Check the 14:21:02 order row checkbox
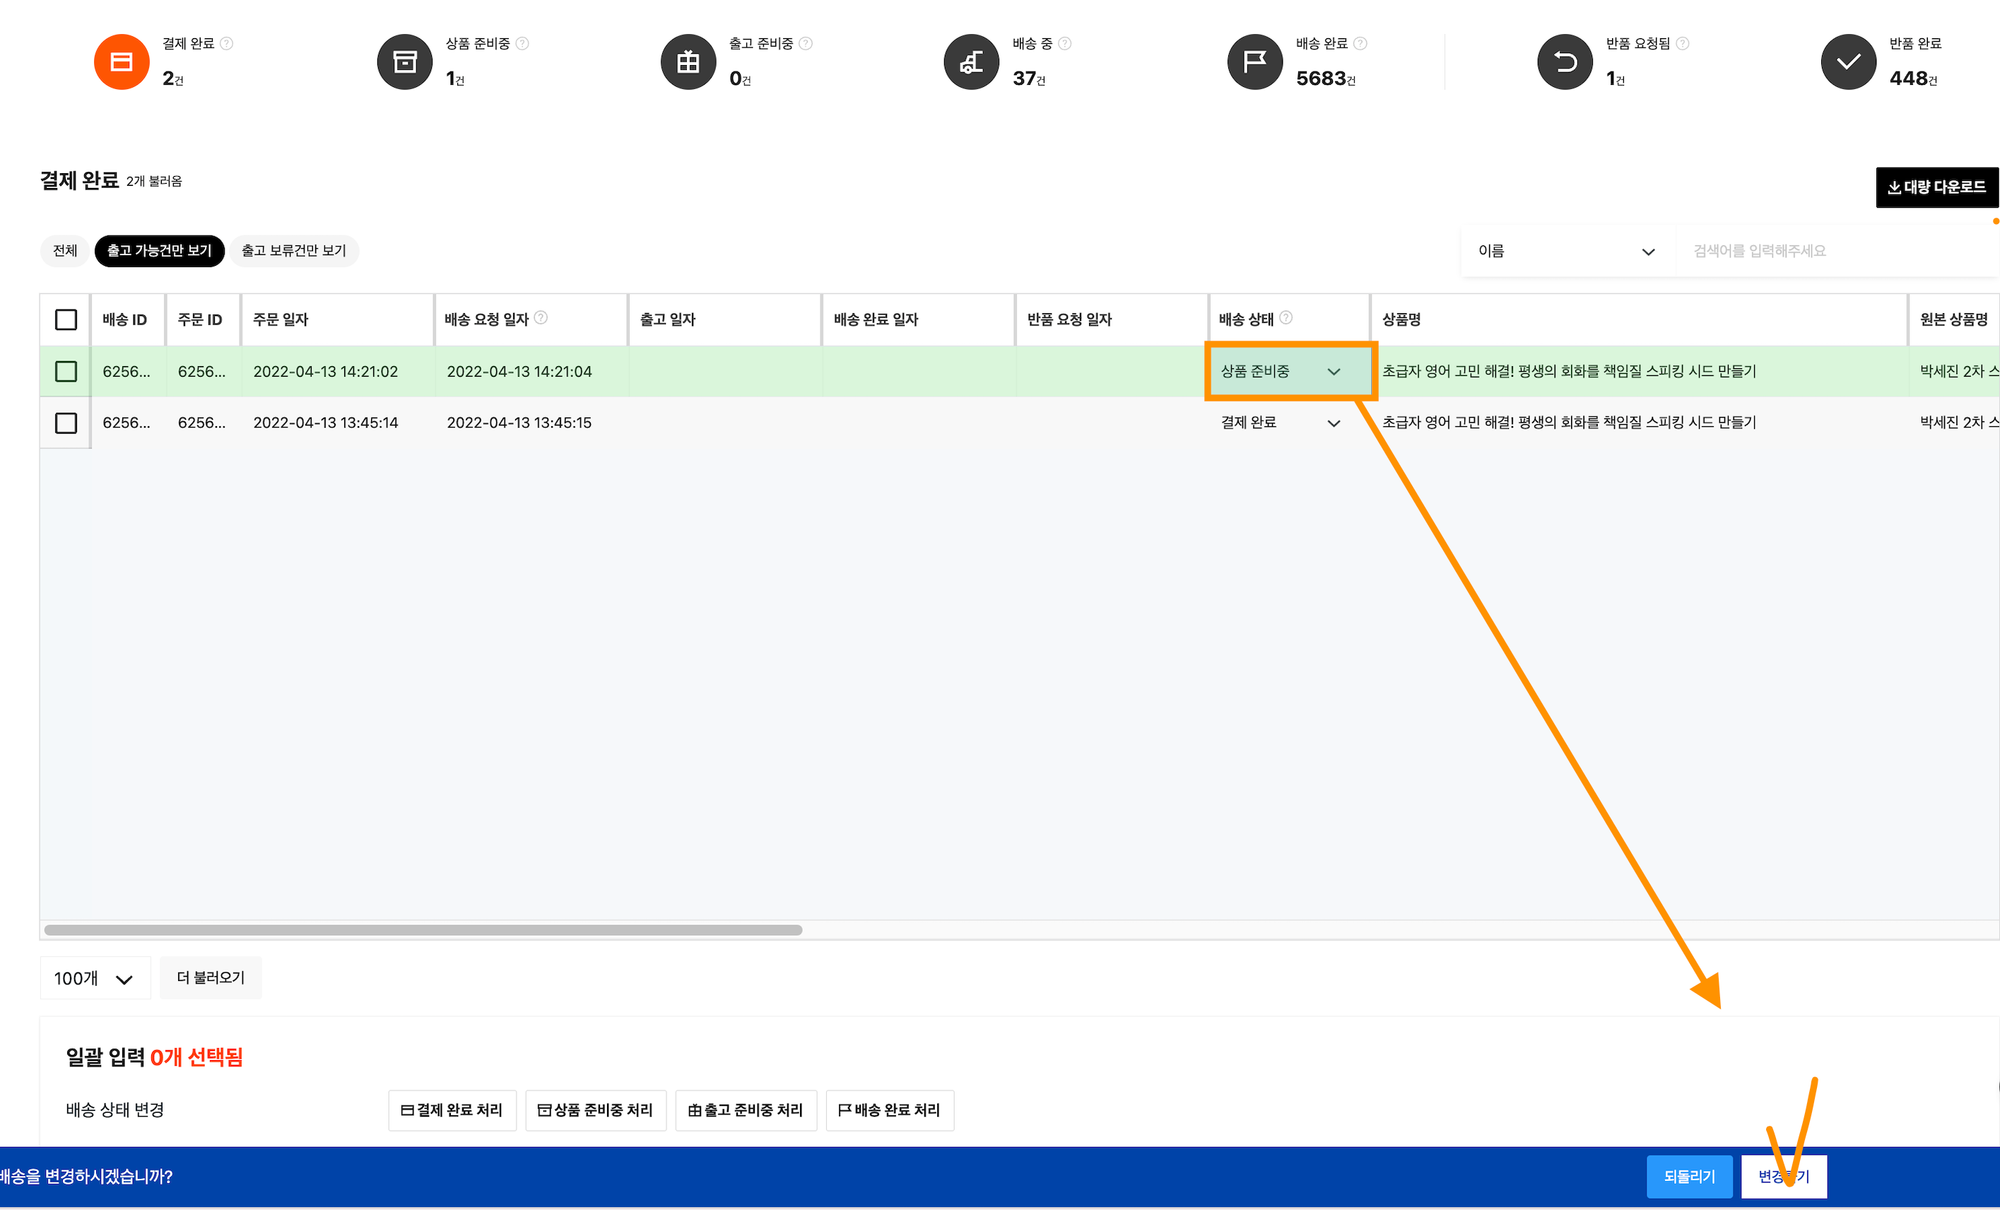This screenshot has width=2000, height=1210. pyautogui.click(x=66, y=372)
